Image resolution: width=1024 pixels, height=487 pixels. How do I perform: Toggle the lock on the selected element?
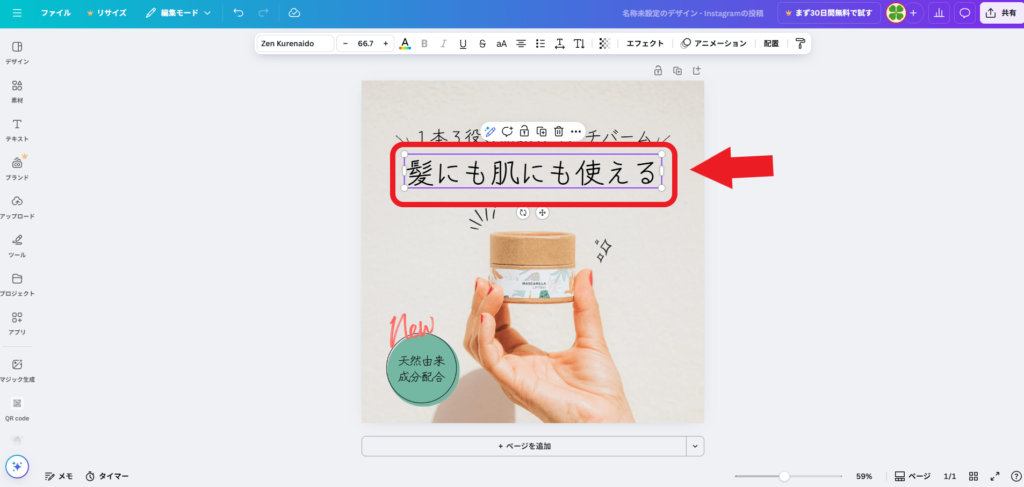(524, 131)
